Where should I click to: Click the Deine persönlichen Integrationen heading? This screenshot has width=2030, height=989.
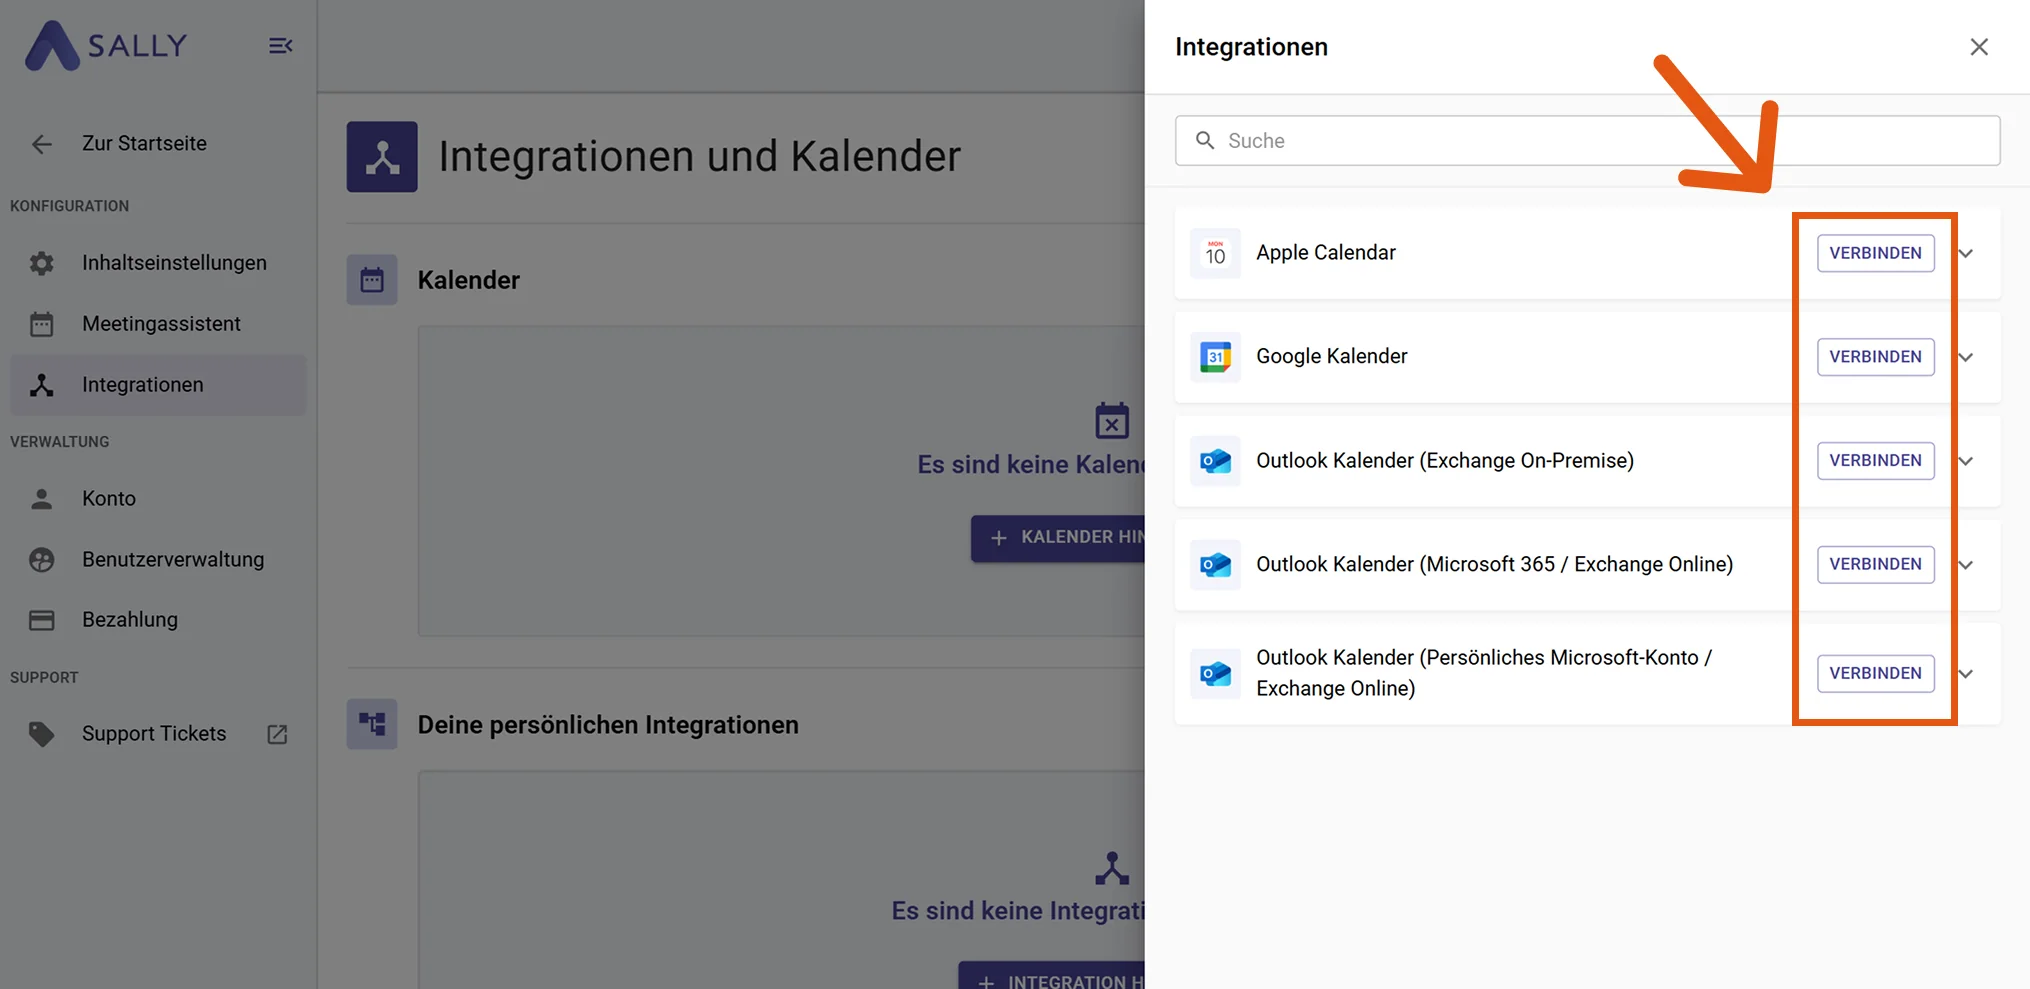[x=608, y=725]
